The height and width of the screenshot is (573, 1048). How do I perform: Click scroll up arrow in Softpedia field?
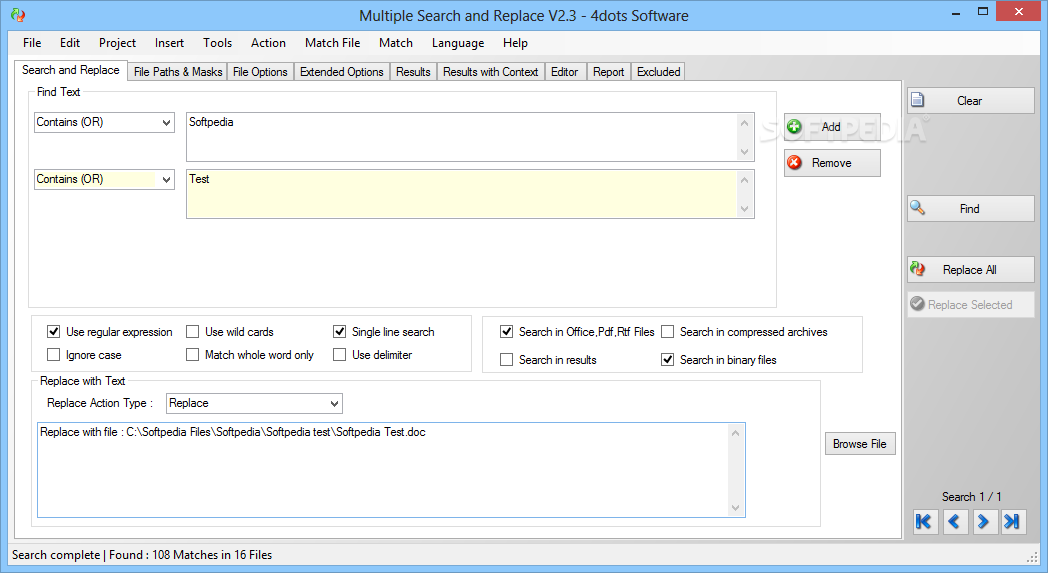click(745, 123)
